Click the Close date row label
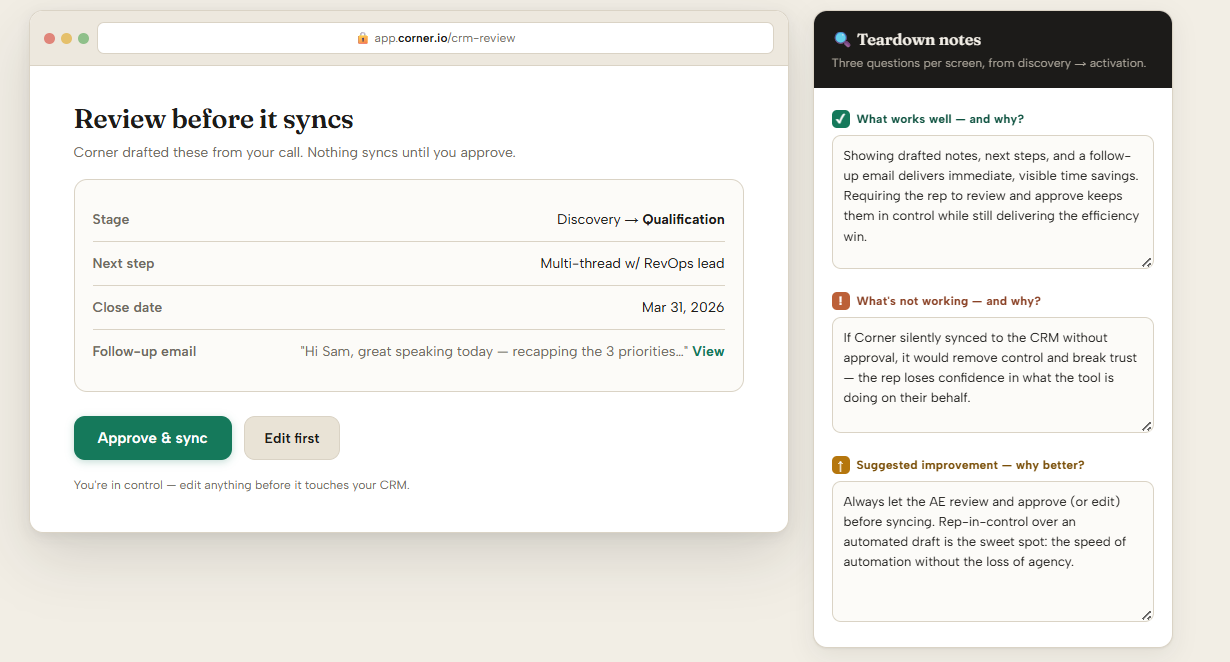This screenshot has height=662, width=1230. [x=127, y=308]
